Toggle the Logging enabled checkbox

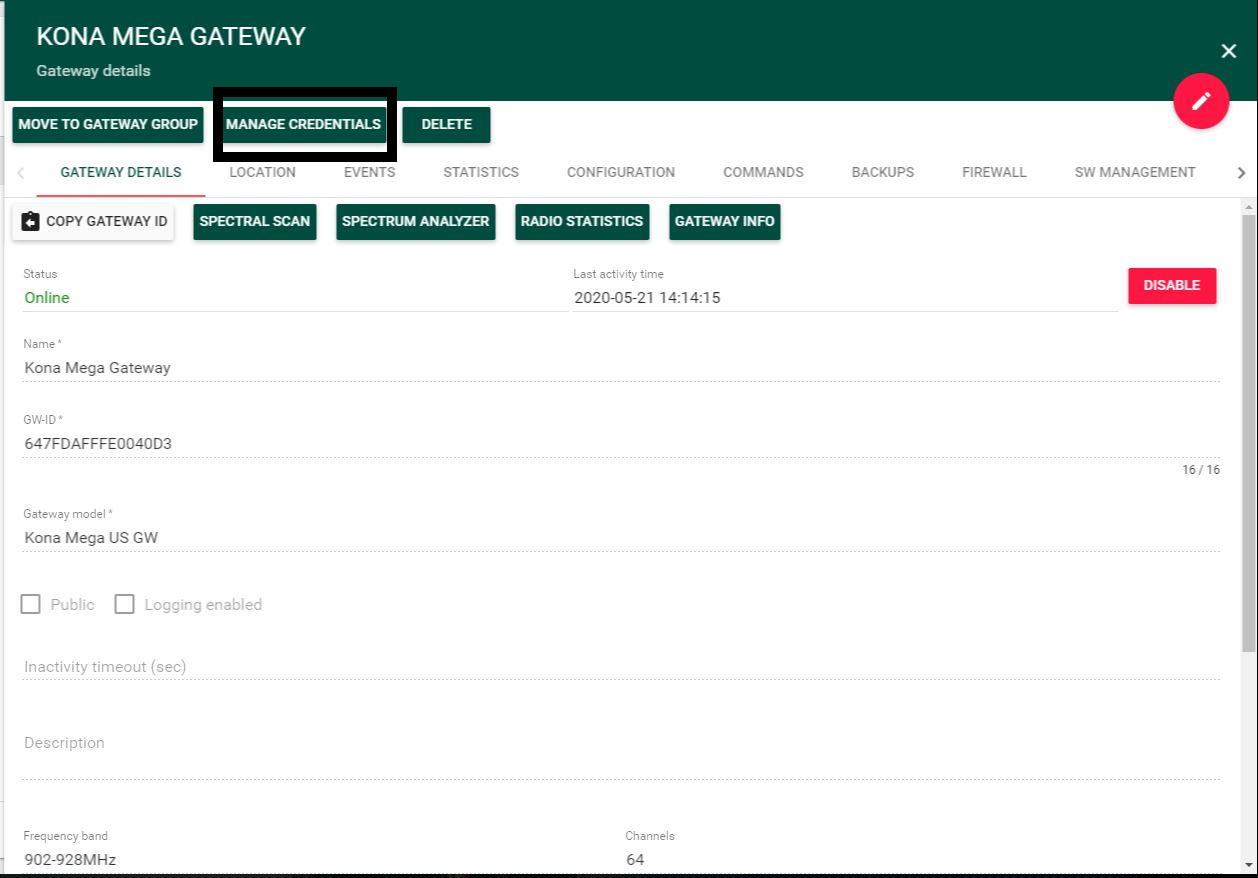[x=124, y=604]
